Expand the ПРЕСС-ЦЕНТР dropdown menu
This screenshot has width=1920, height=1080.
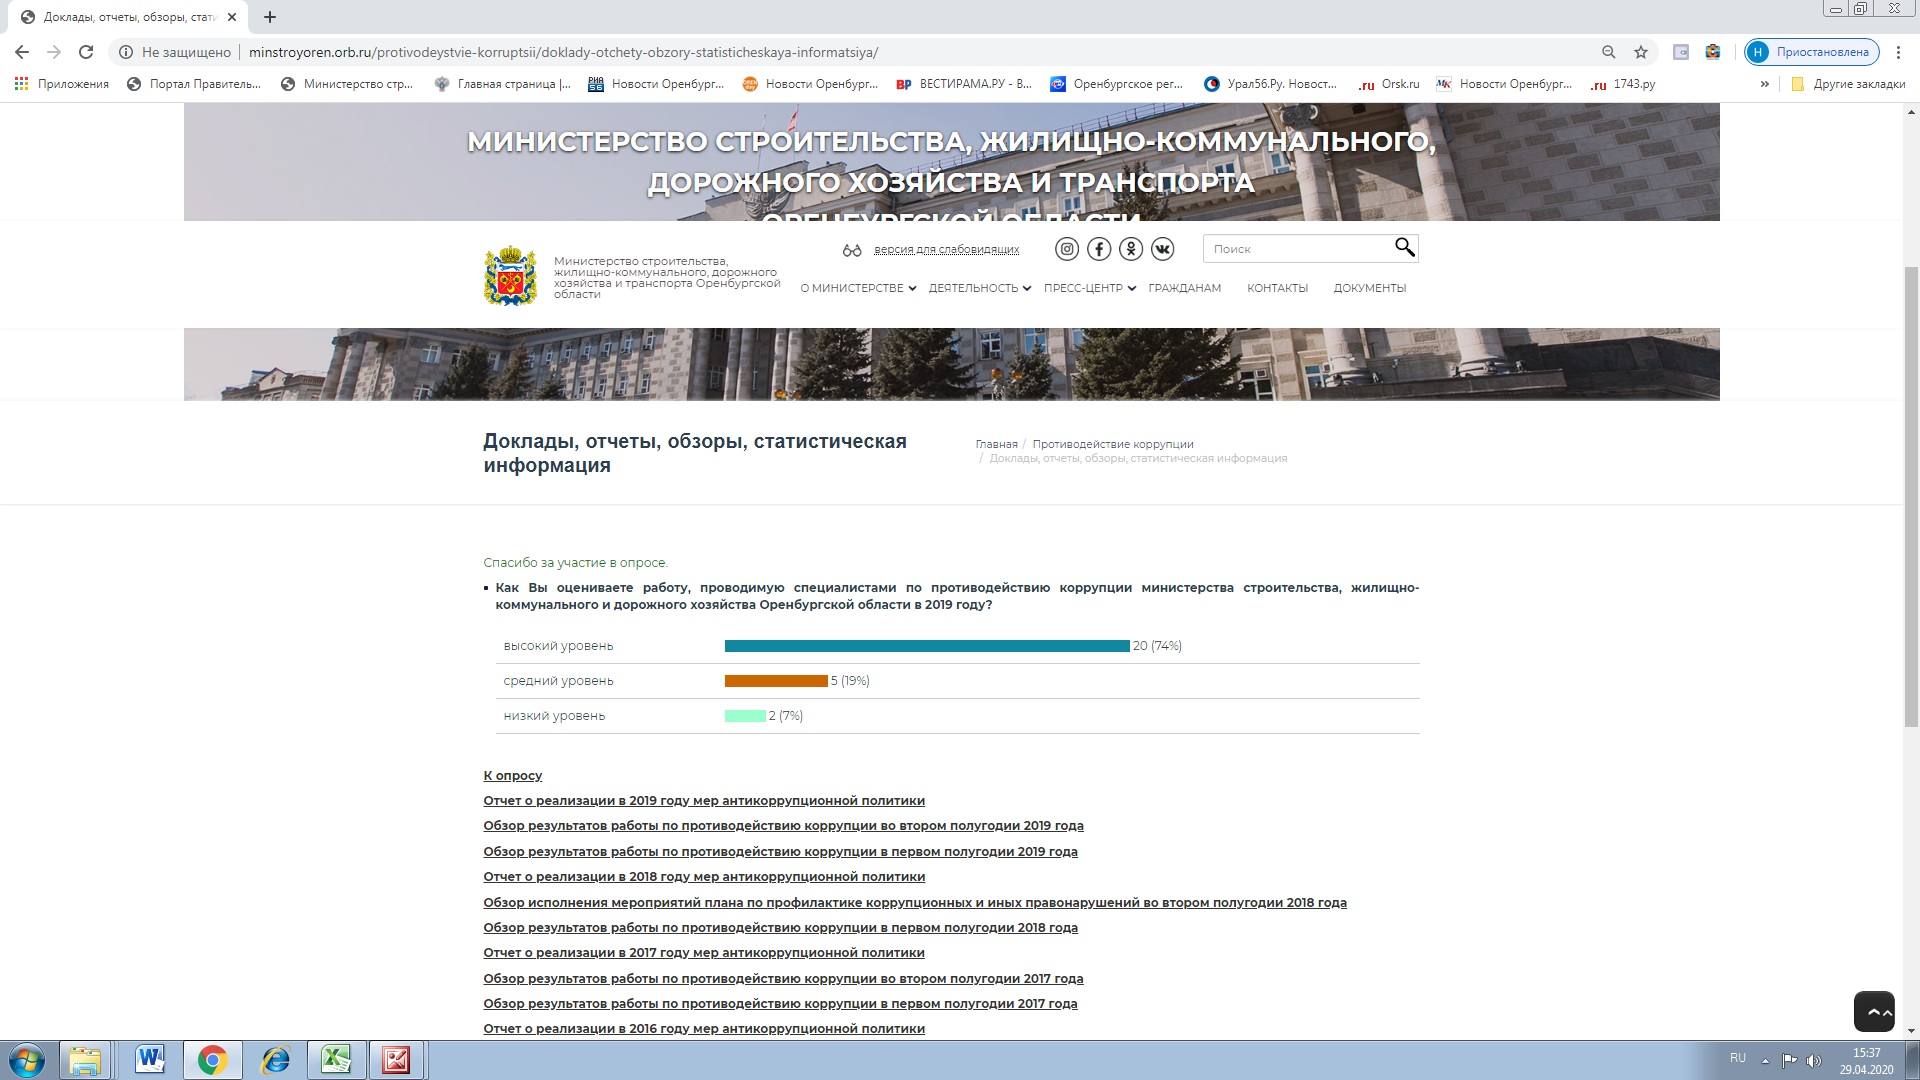(x=1089, y=288)
